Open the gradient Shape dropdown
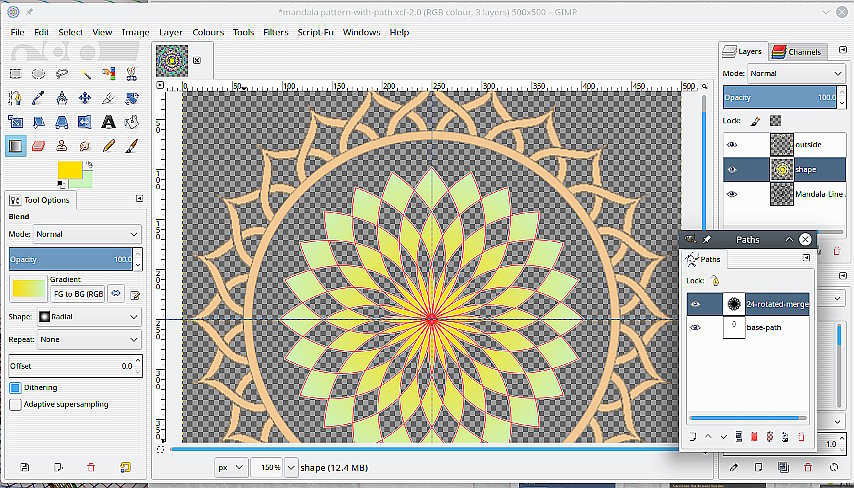Viewport: 854px width, 488px height. tap(89, 316)
